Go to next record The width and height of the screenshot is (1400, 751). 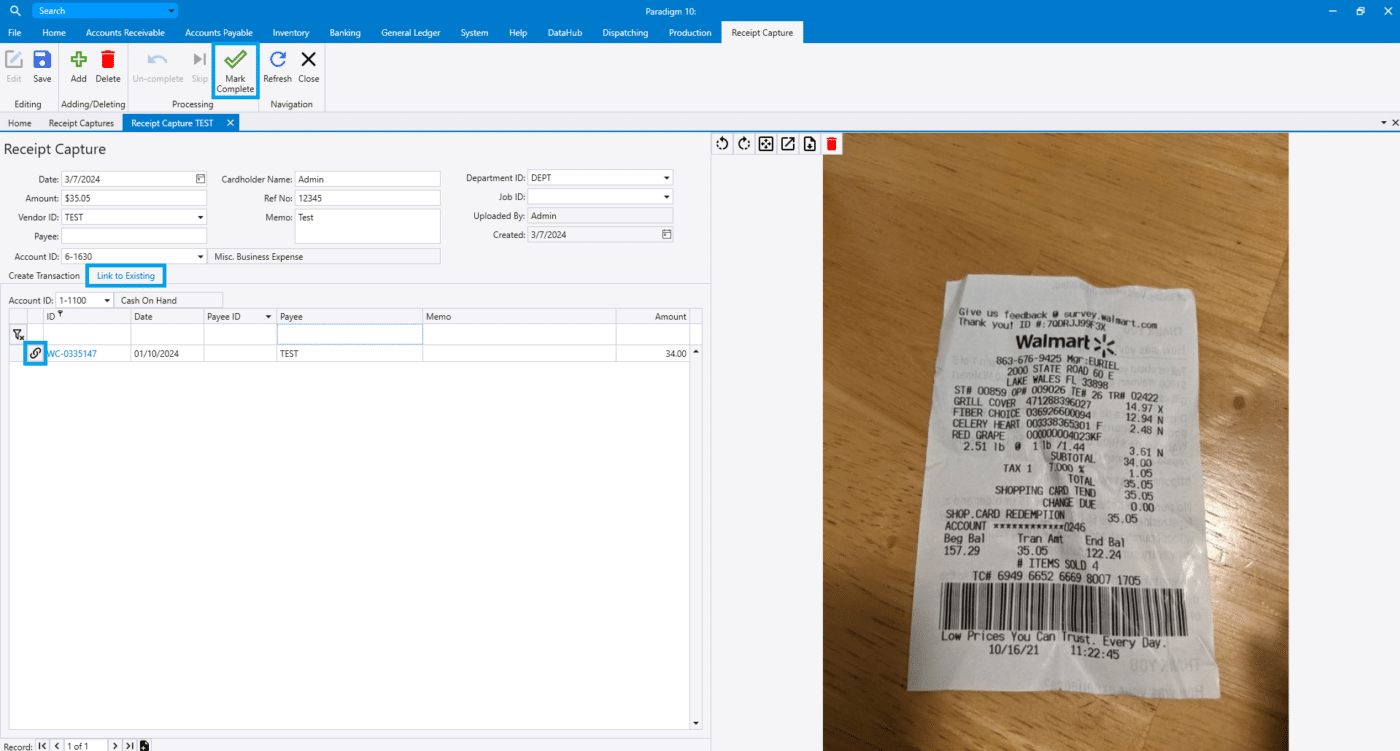[x=115, y=745]
